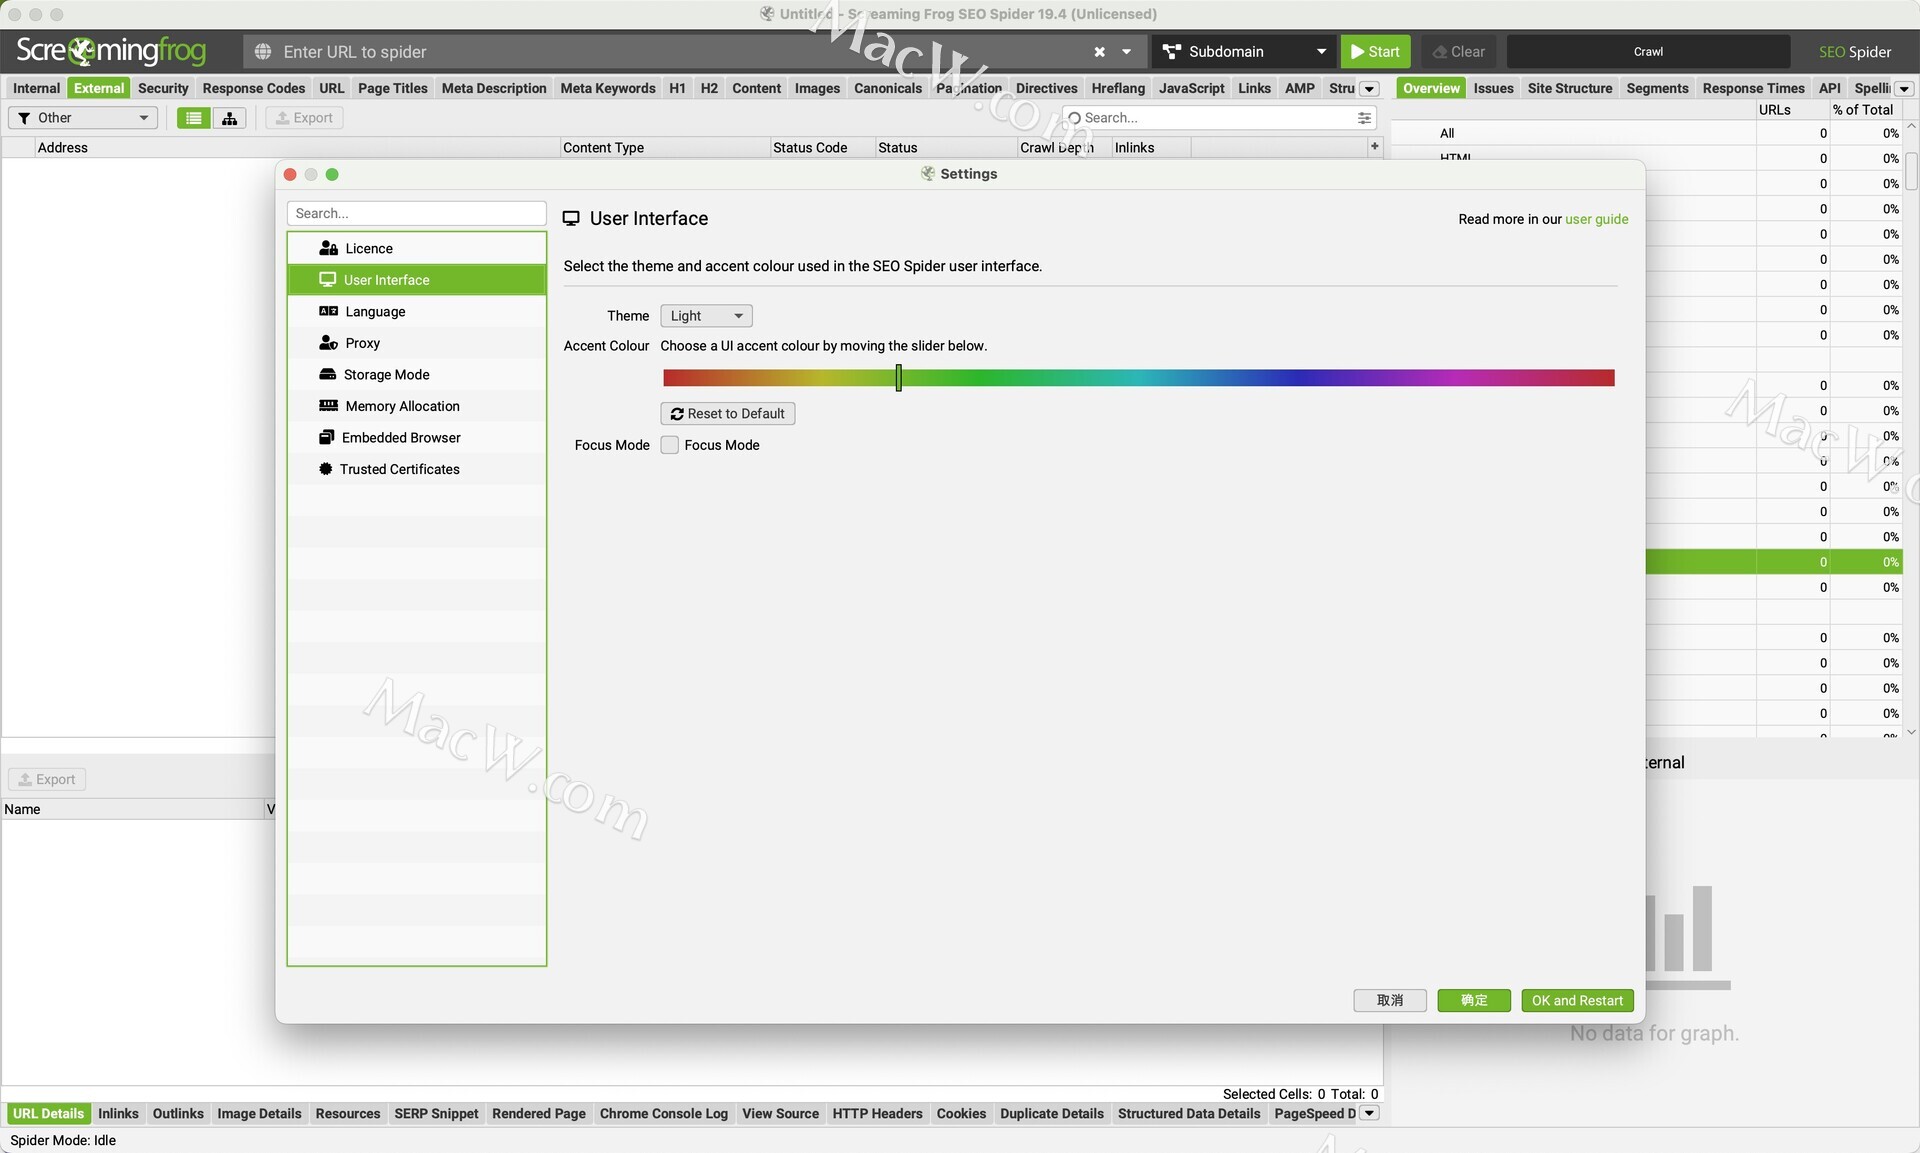Click the Memory Allocation icon
The width and height of the screenshot is (1920, 1153).
[328, 406]
